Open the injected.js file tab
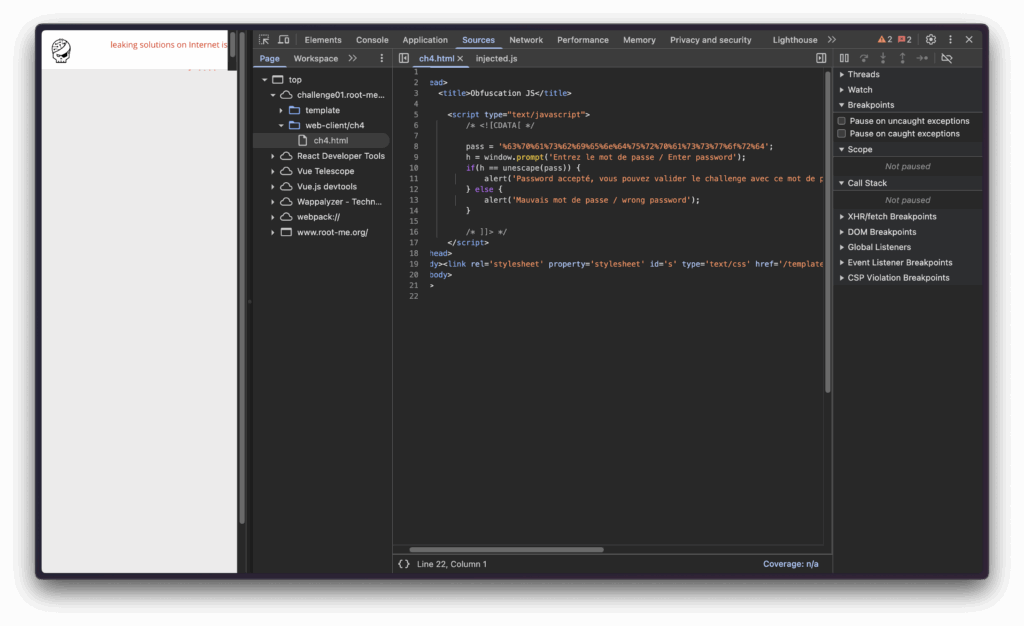Screen dimensions: 1024x626 click(496, 59)
